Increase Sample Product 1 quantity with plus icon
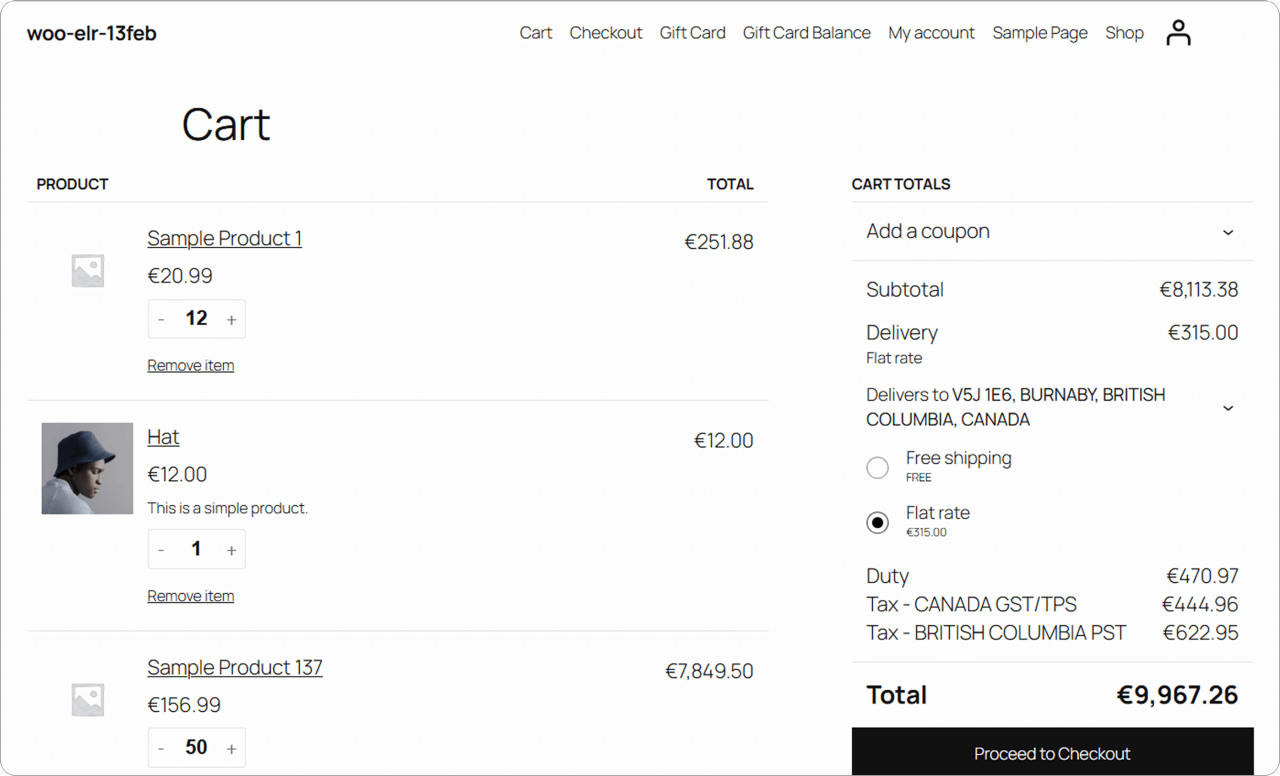 pyautogui.click(x=231, y=318)
